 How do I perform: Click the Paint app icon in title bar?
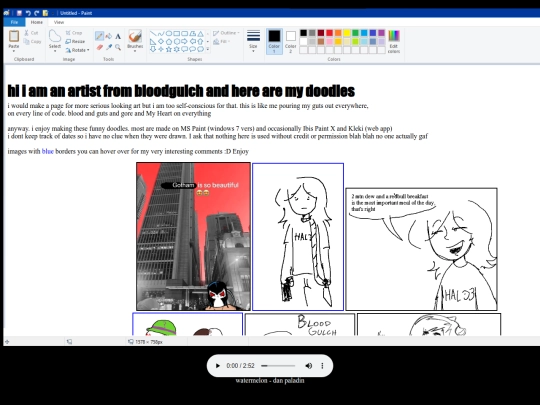[7, 13]
